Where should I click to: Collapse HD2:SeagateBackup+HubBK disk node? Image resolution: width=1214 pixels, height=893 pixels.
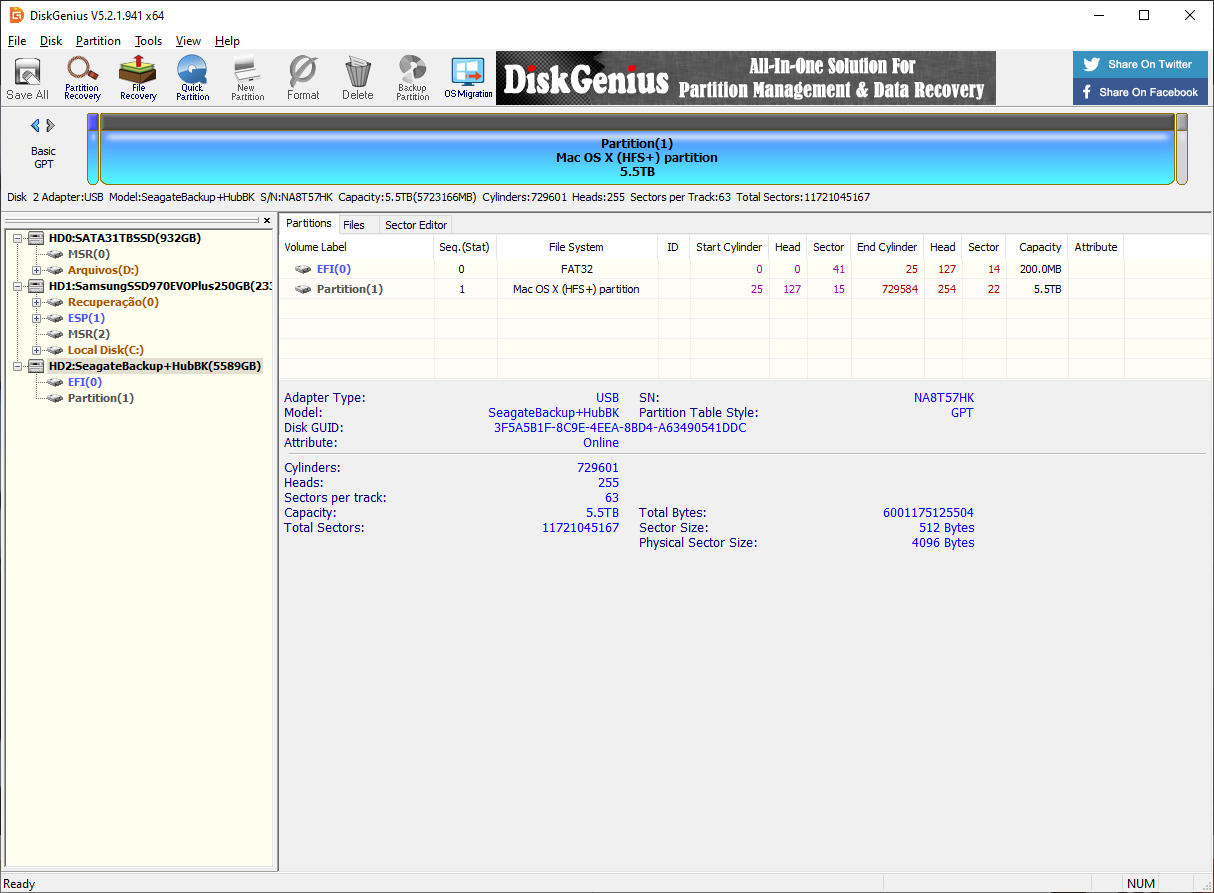pos(18,366)
